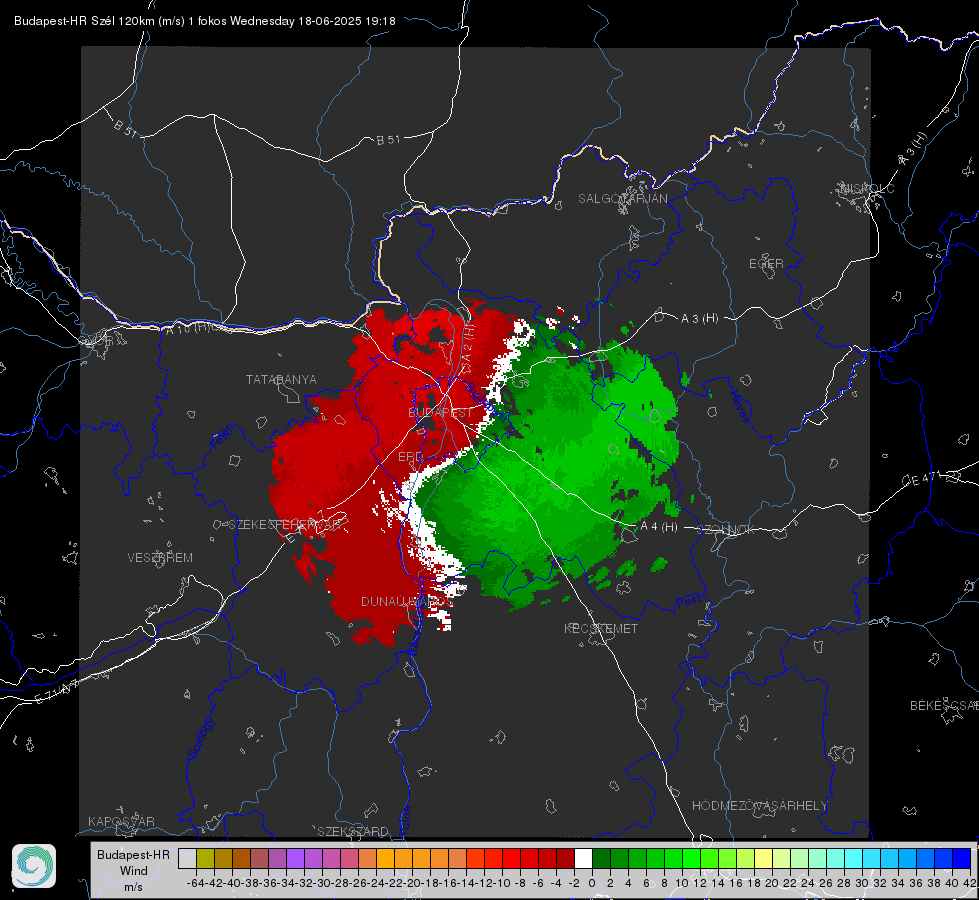Click the TATABÁNYA city label

pos(281,379)
